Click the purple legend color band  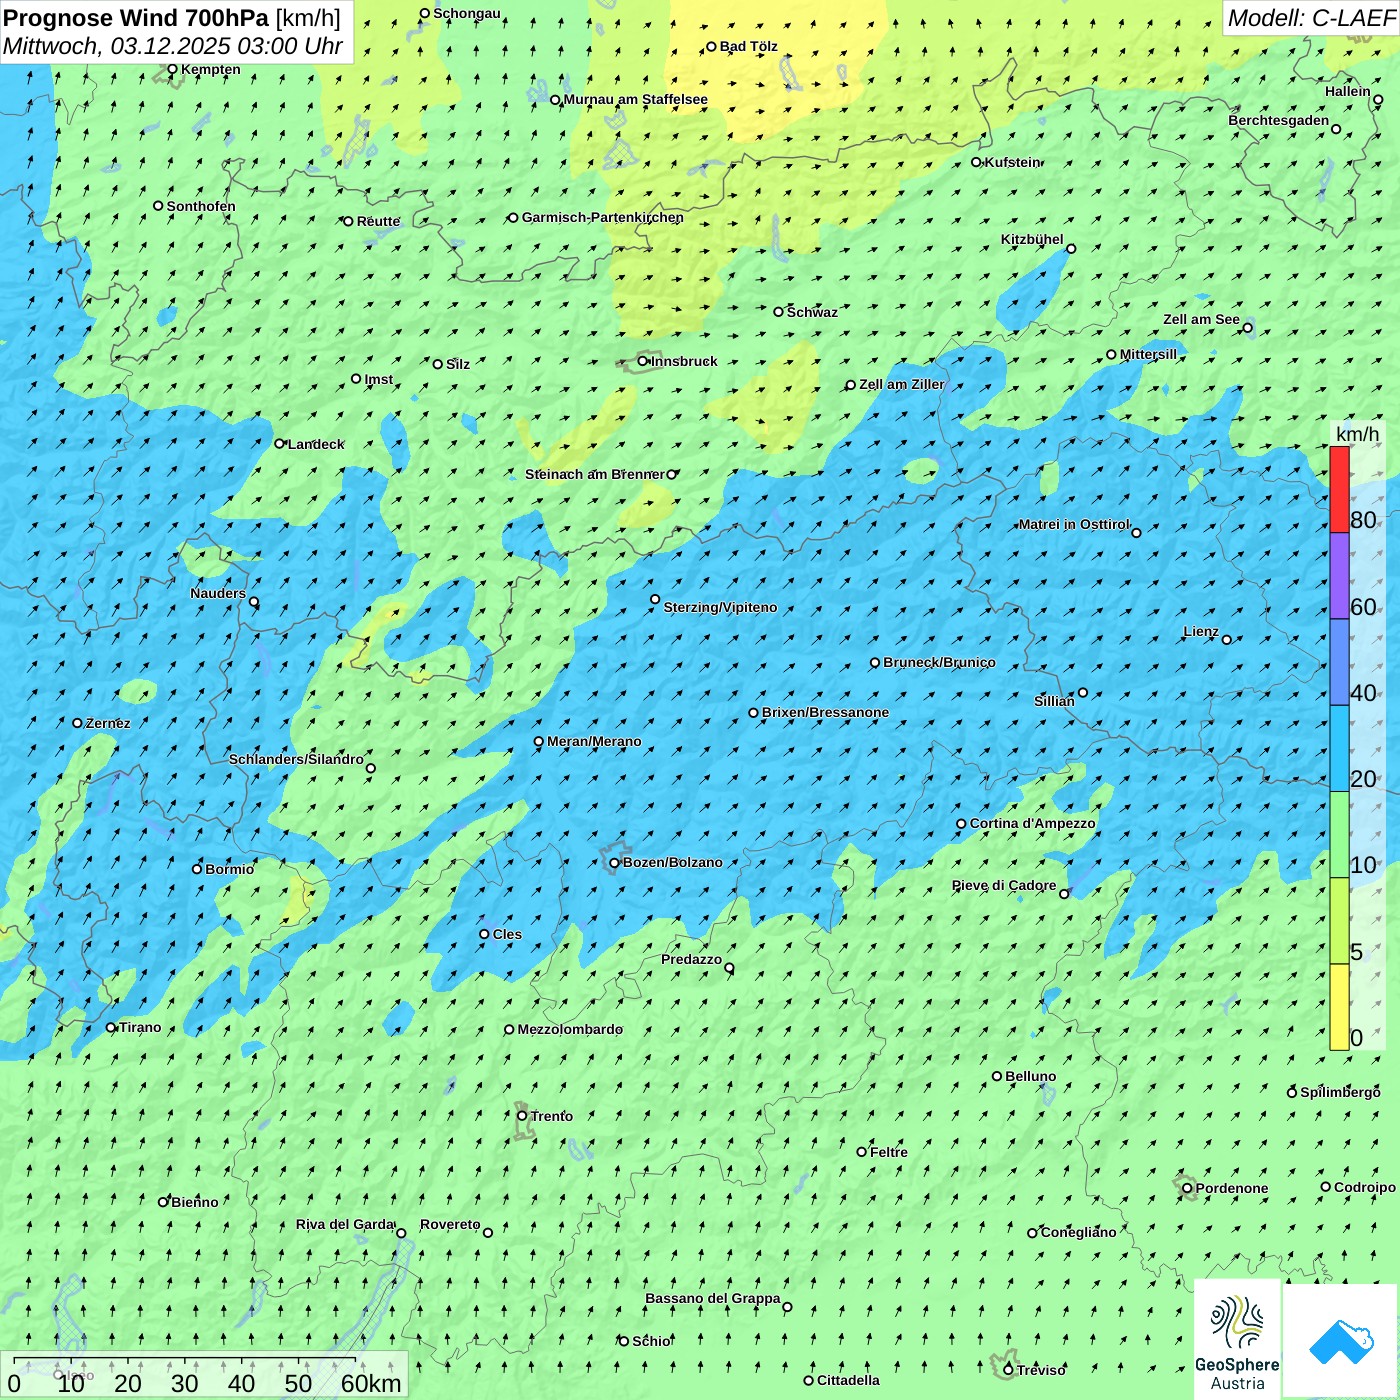click(x=1339, y=576)
